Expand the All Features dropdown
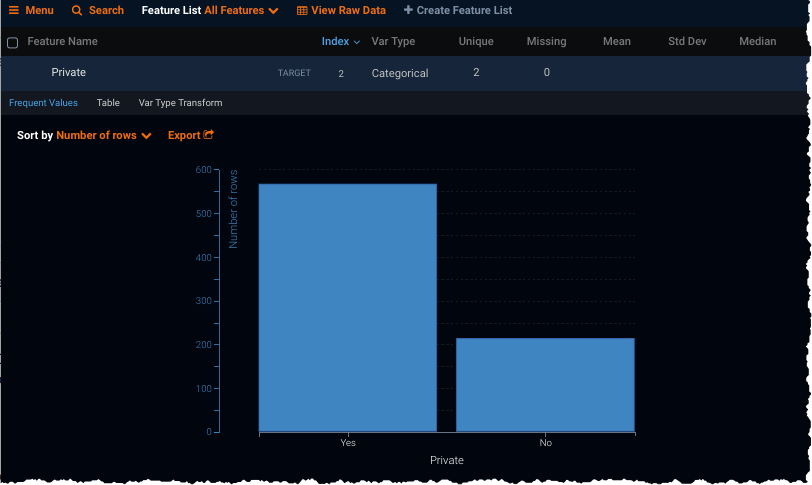812x485 pixels. (242, 10)
